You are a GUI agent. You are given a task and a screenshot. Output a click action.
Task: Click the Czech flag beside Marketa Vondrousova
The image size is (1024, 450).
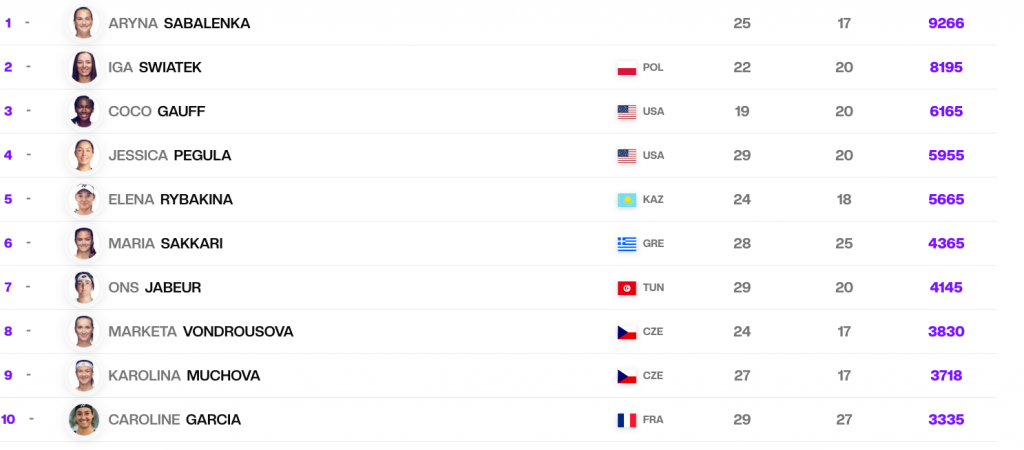[x=627, y=332]
